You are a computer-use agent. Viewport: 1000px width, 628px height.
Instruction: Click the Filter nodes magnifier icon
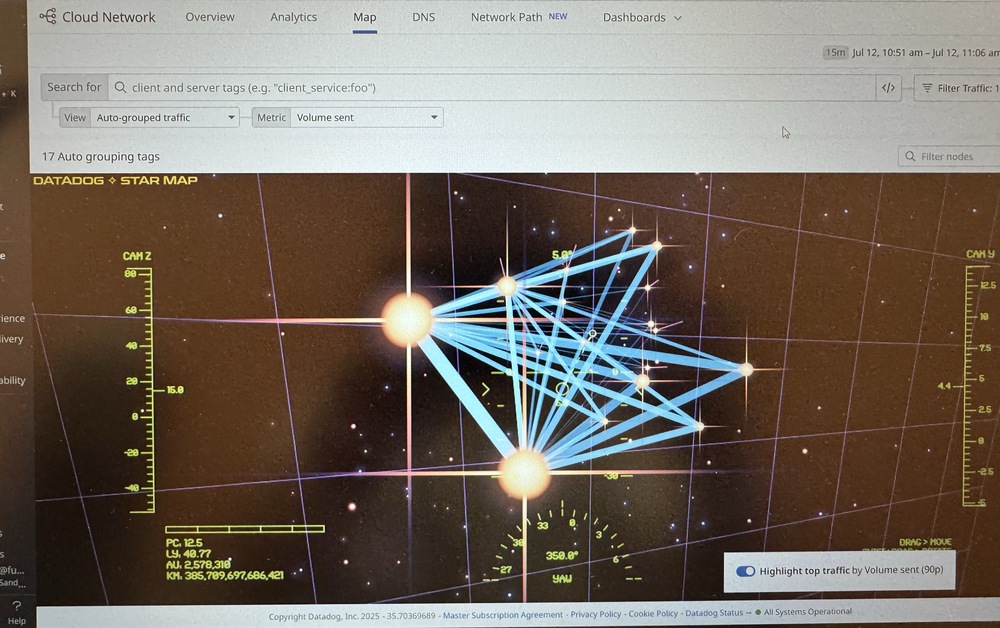[910, 156]
